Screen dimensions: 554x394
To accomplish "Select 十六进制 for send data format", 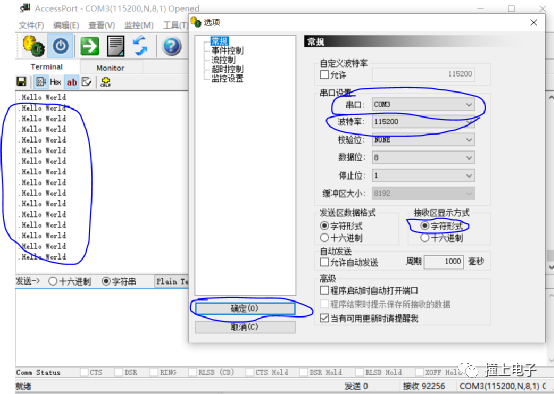I will pyautogui.click(x=324, y=237).
